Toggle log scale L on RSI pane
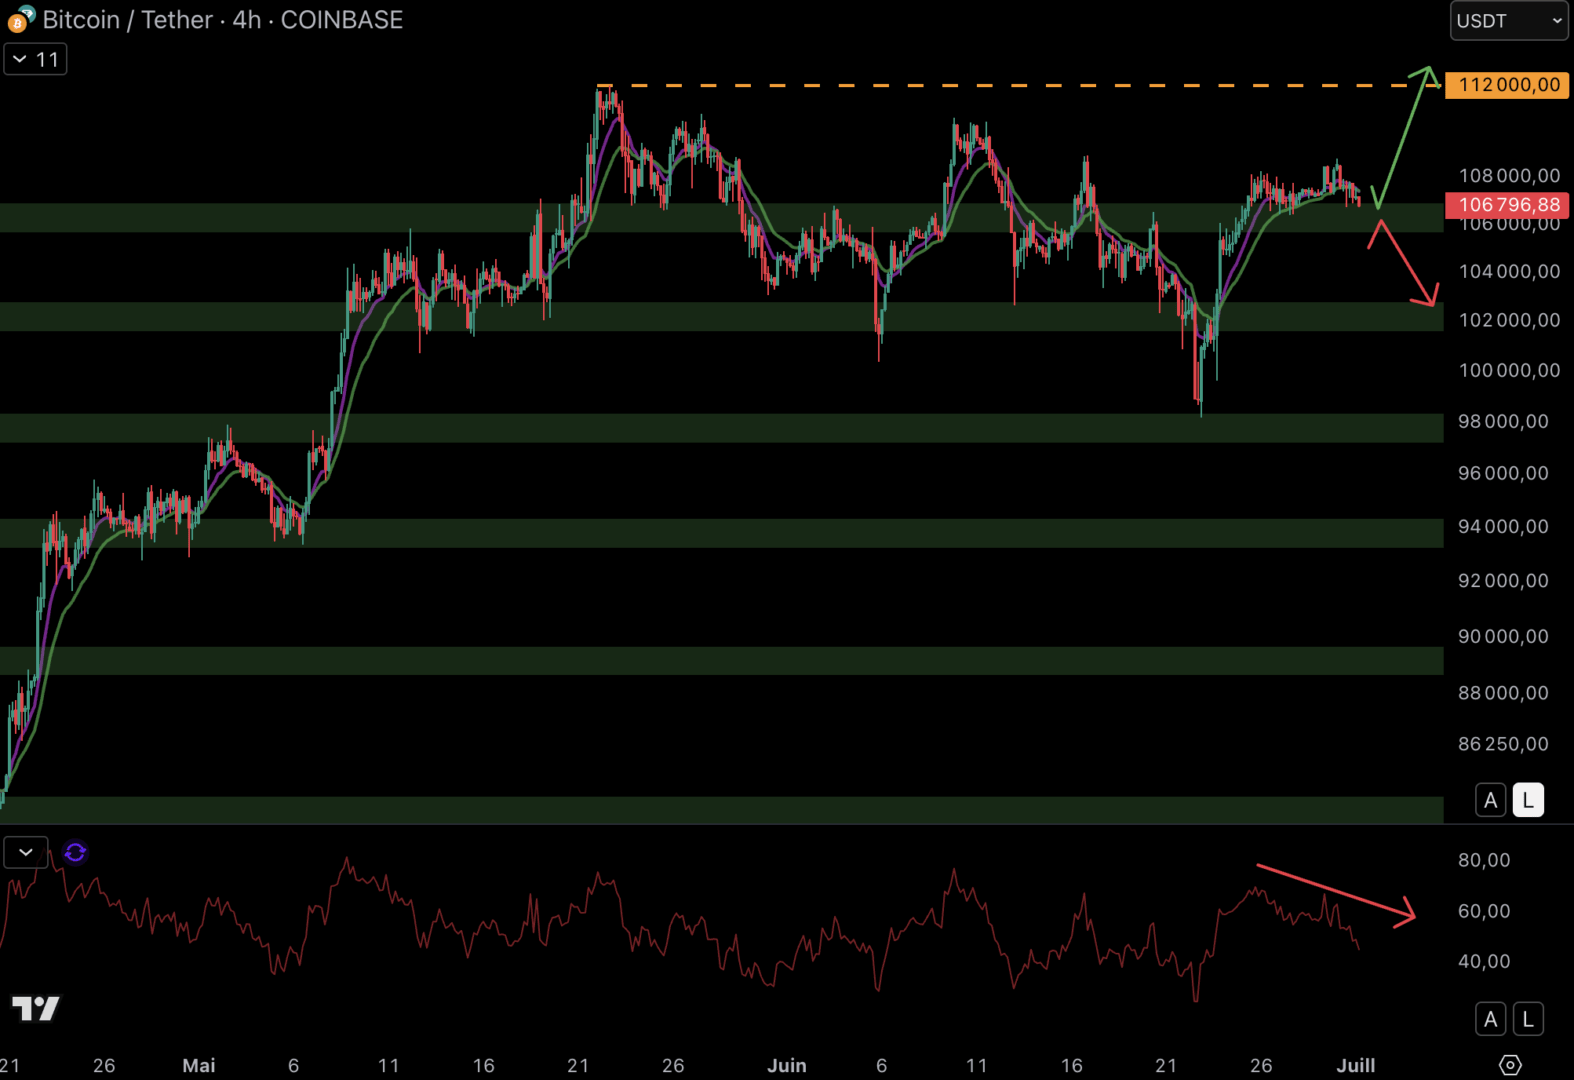The width and height of the screenshot is (1574, 1080). (x=1528, y=1019)
